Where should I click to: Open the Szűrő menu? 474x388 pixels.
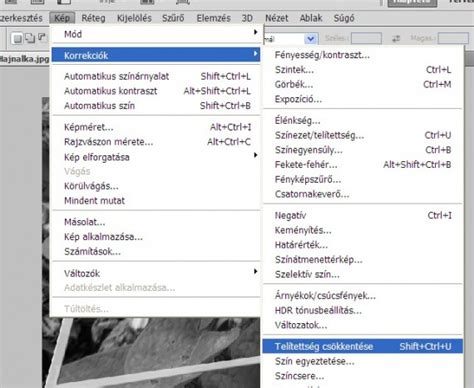pyautogui.click(x=173, y=18)
